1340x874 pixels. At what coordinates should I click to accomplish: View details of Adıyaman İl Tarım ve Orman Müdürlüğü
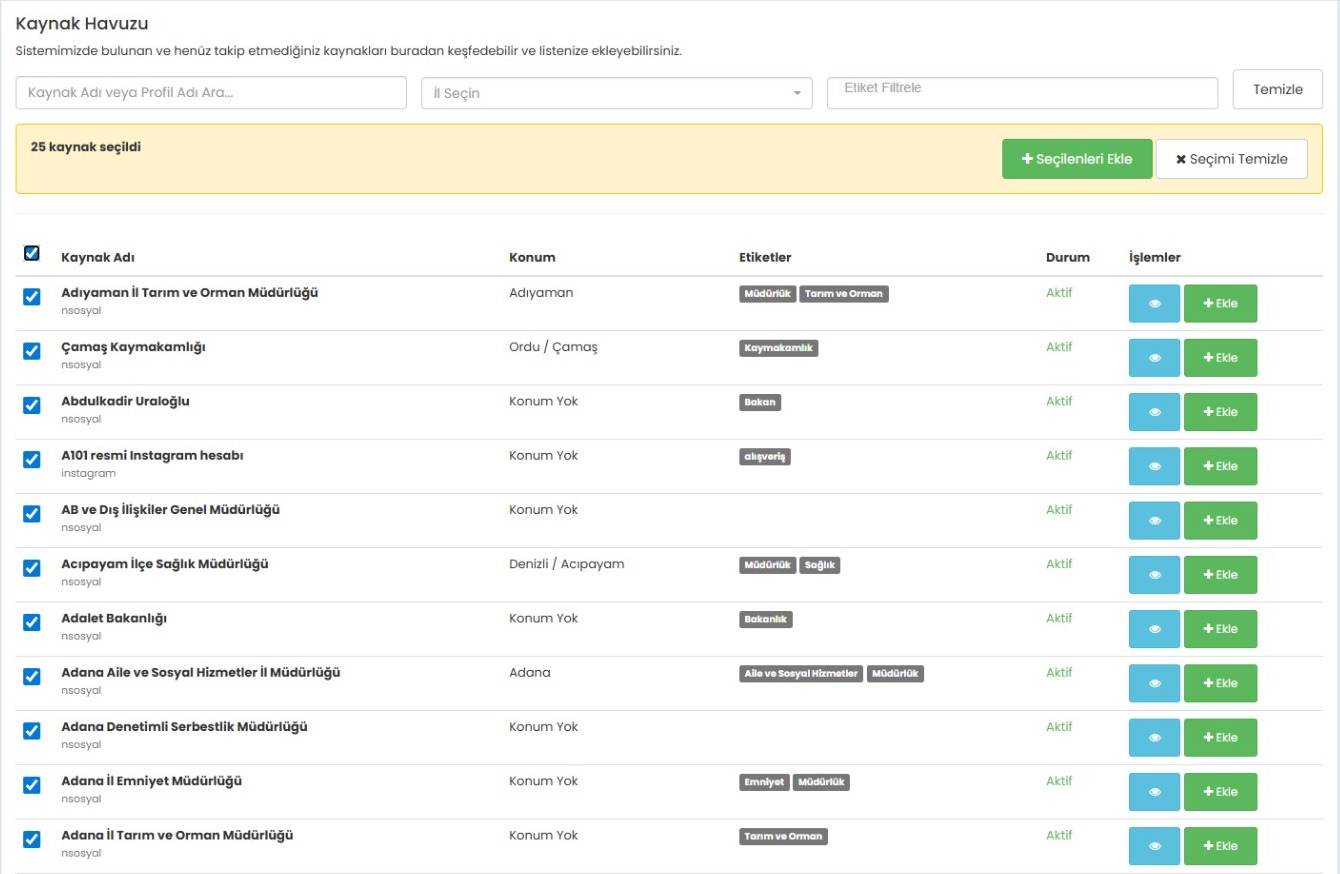(1154, 304)
